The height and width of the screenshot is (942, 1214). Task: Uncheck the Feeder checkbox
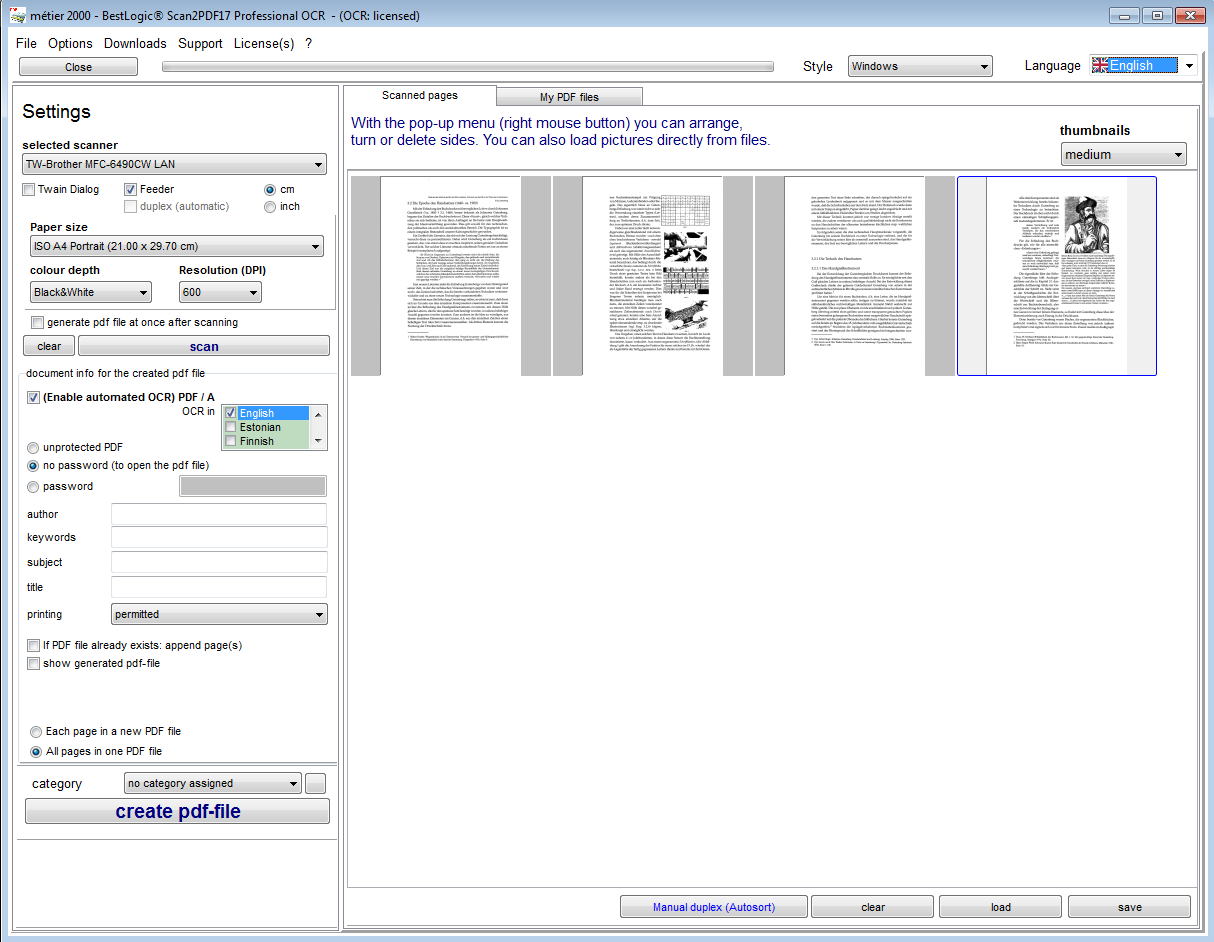131,189
